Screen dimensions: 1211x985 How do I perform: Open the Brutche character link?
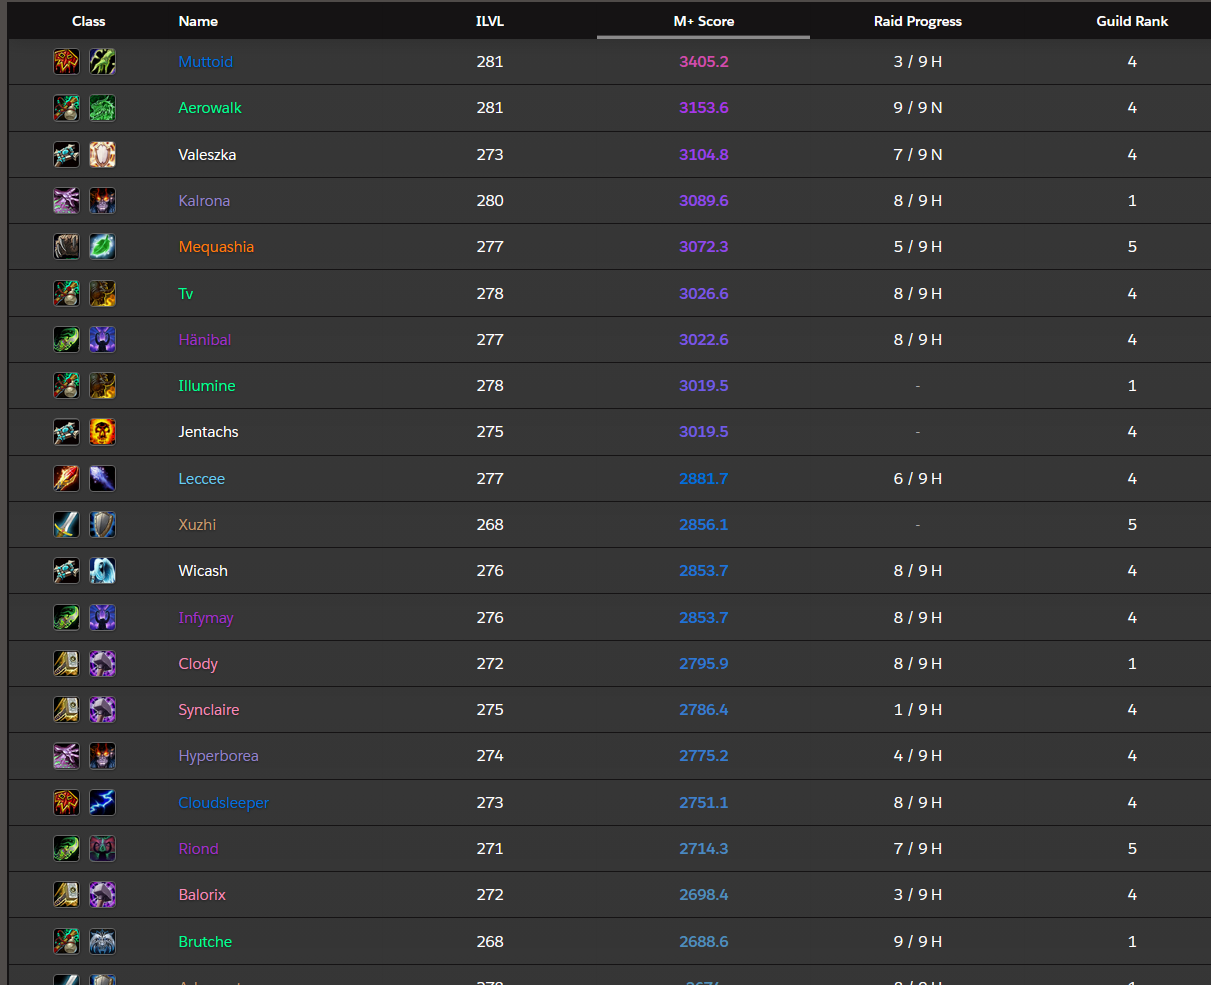[205, 942]
